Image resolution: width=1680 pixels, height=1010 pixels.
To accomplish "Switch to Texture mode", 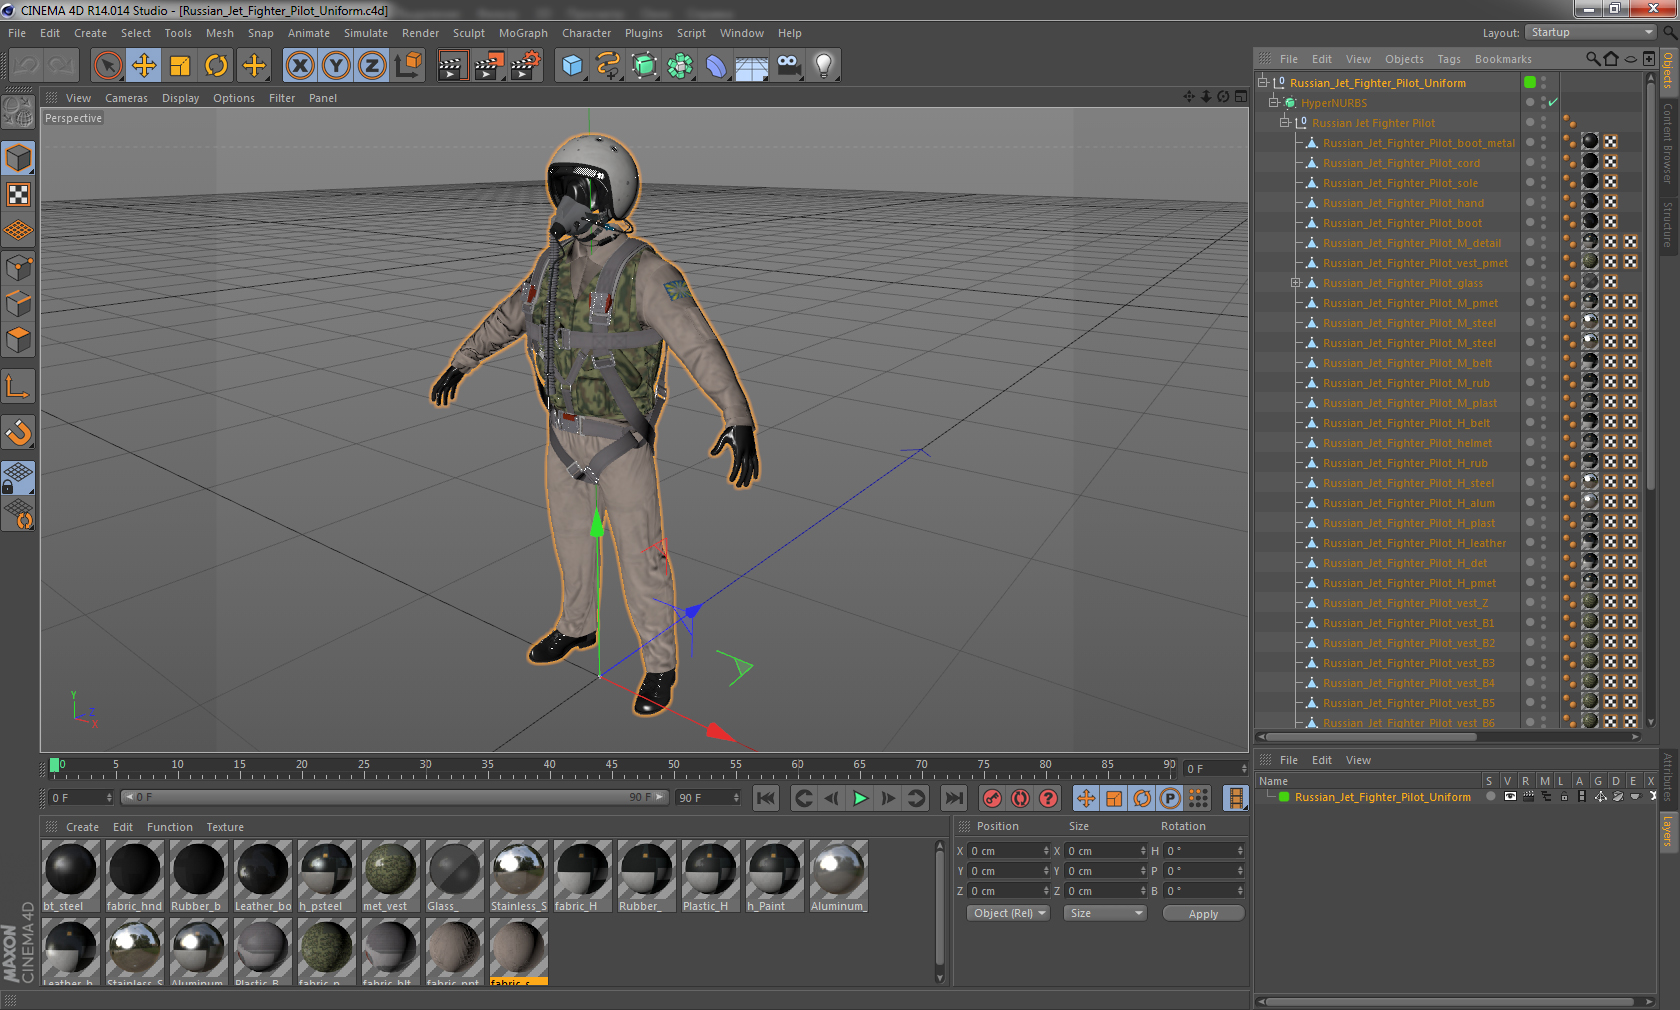I will (18, 194).
